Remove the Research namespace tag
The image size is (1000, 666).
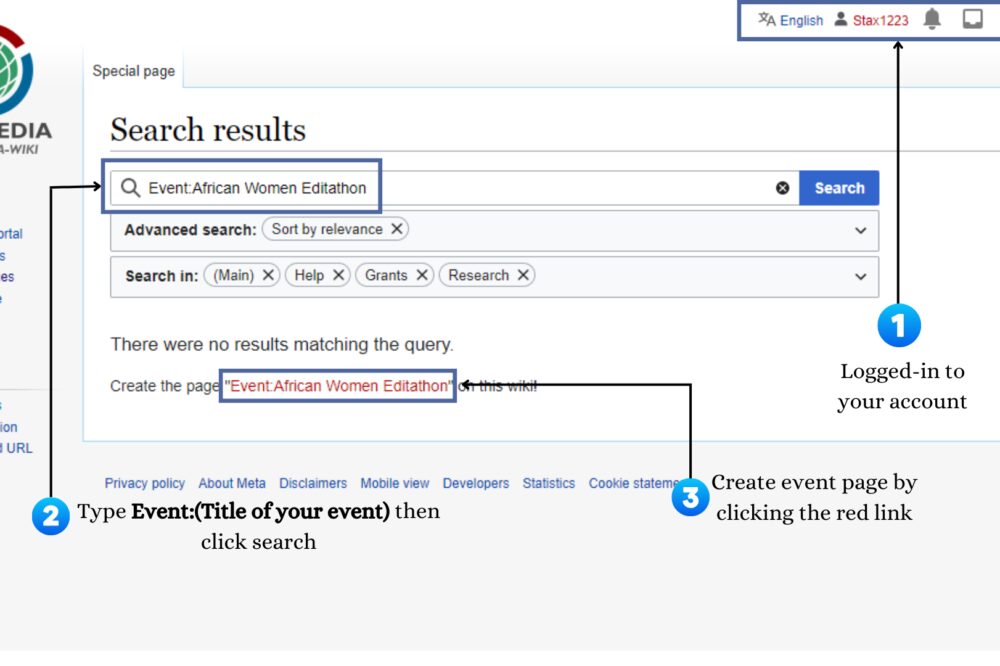click(x=523, y=275)
